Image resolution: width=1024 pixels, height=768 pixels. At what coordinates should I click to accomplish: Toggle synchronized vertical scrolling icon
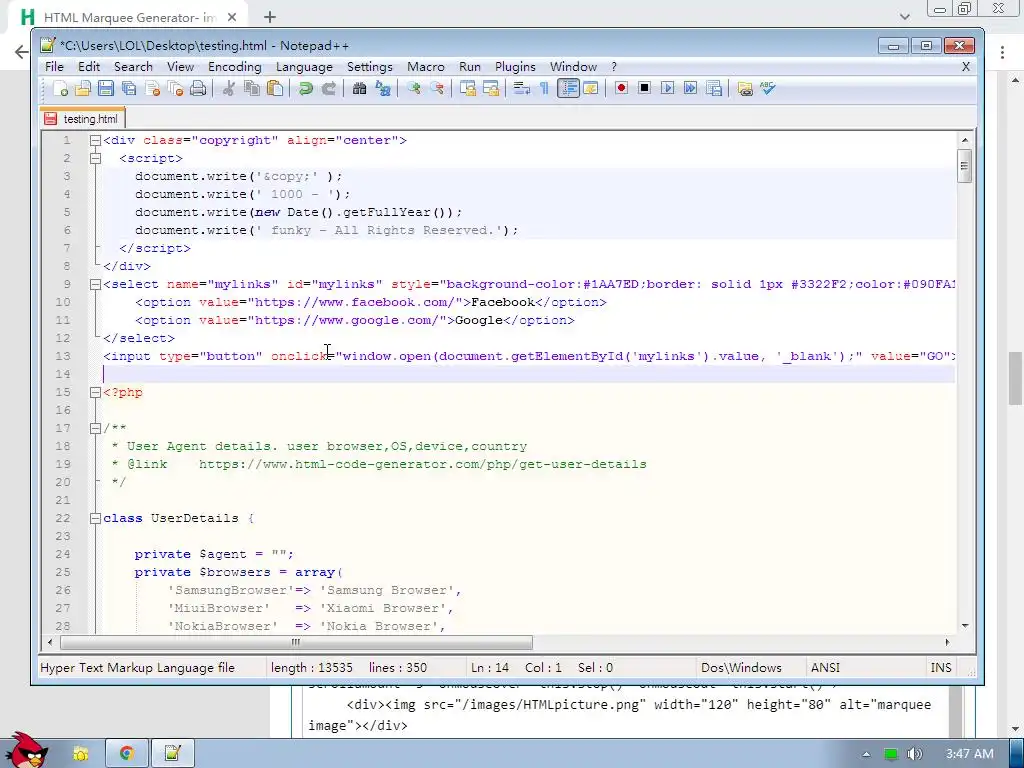coord(468,89)
